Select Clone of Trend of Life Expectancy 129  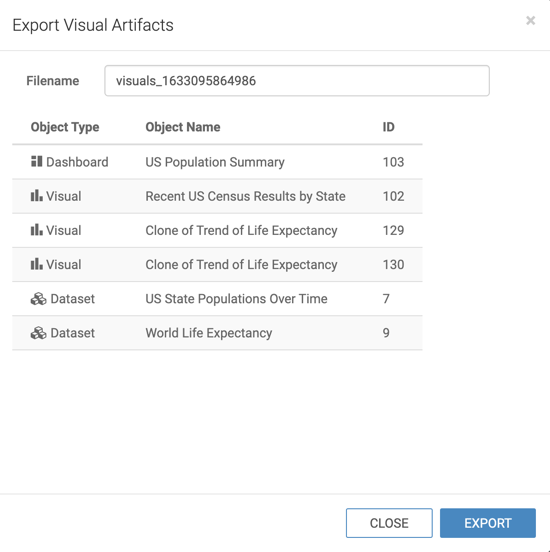241,230
